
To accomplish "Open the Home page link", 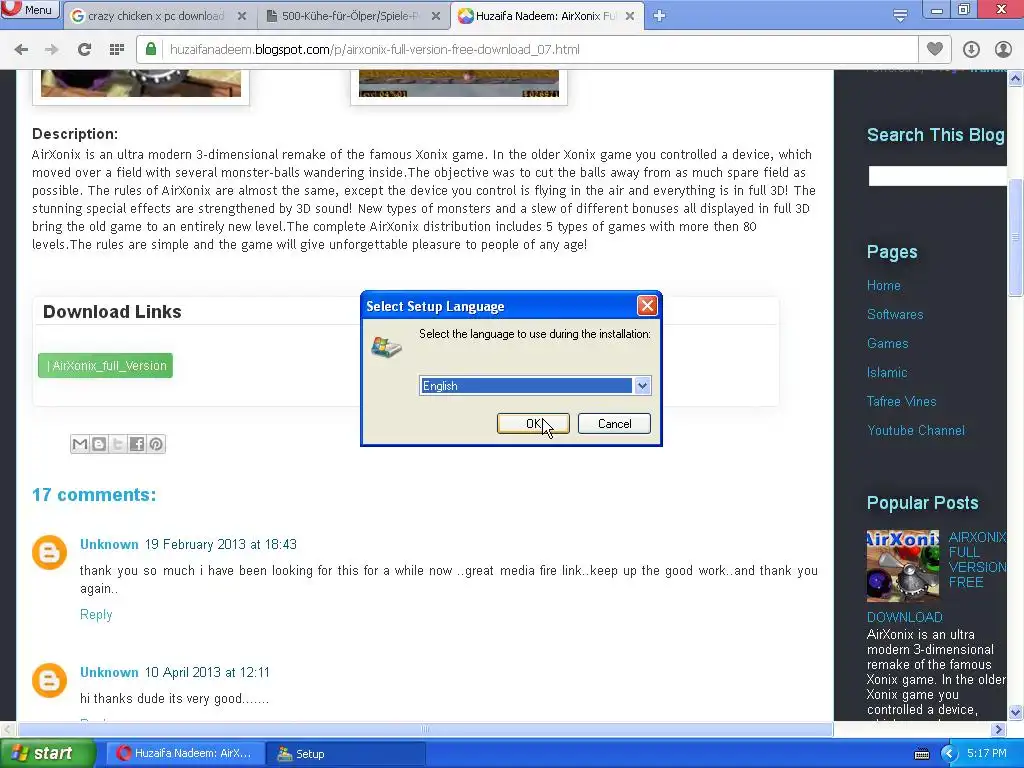I will 884,285.
